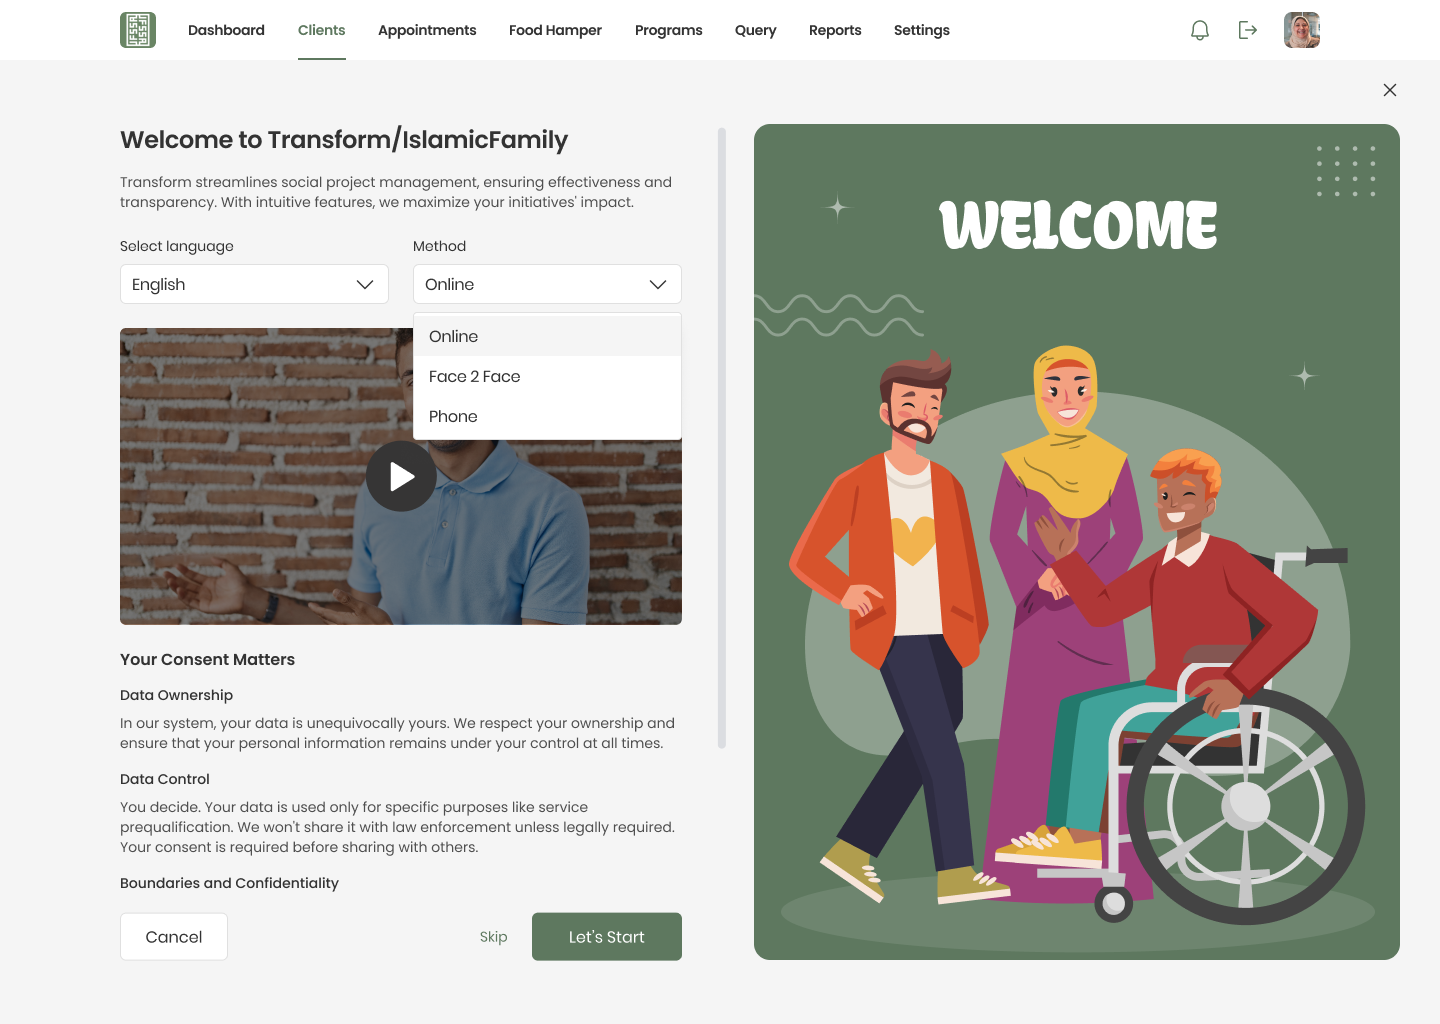1440x1024 pixels.
Task: Cancel the welcome onboarding
Action: 174,937
